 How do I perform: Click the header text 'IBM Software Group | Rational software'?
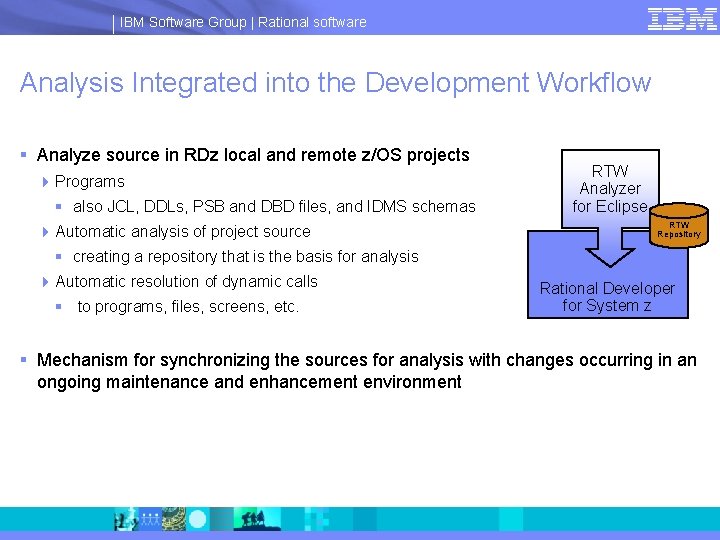(x=243, y=22)
